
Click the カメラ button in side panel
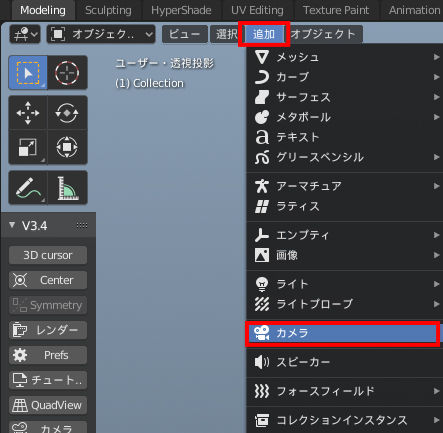[x=48, y=427]
